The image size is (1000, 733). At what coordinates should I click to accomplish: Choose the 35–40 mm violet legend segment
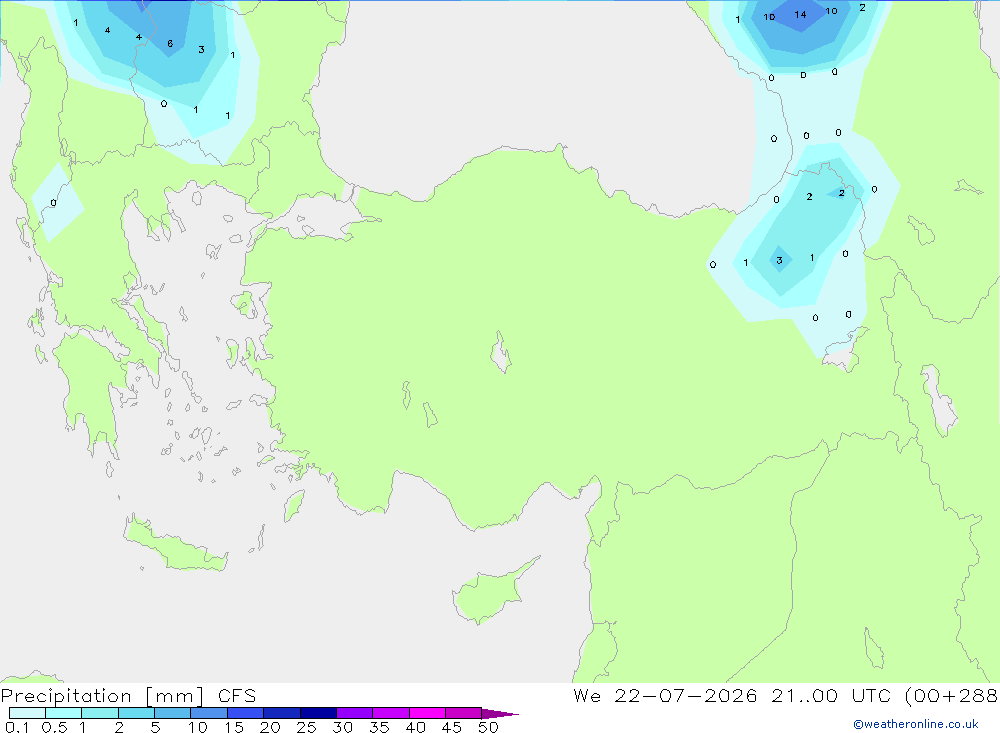click(391, 713)
